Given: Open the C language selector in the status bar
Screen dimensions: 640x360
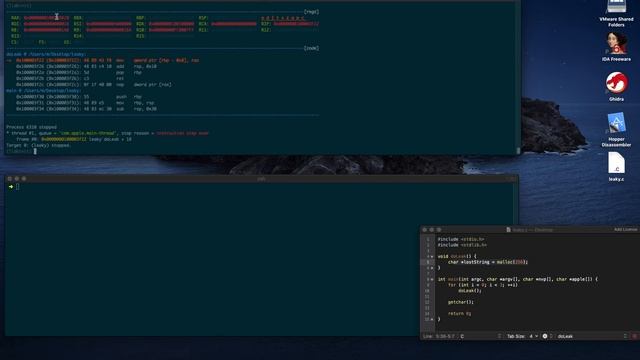Looking at the screenshot, I should [x=480, y=336].
